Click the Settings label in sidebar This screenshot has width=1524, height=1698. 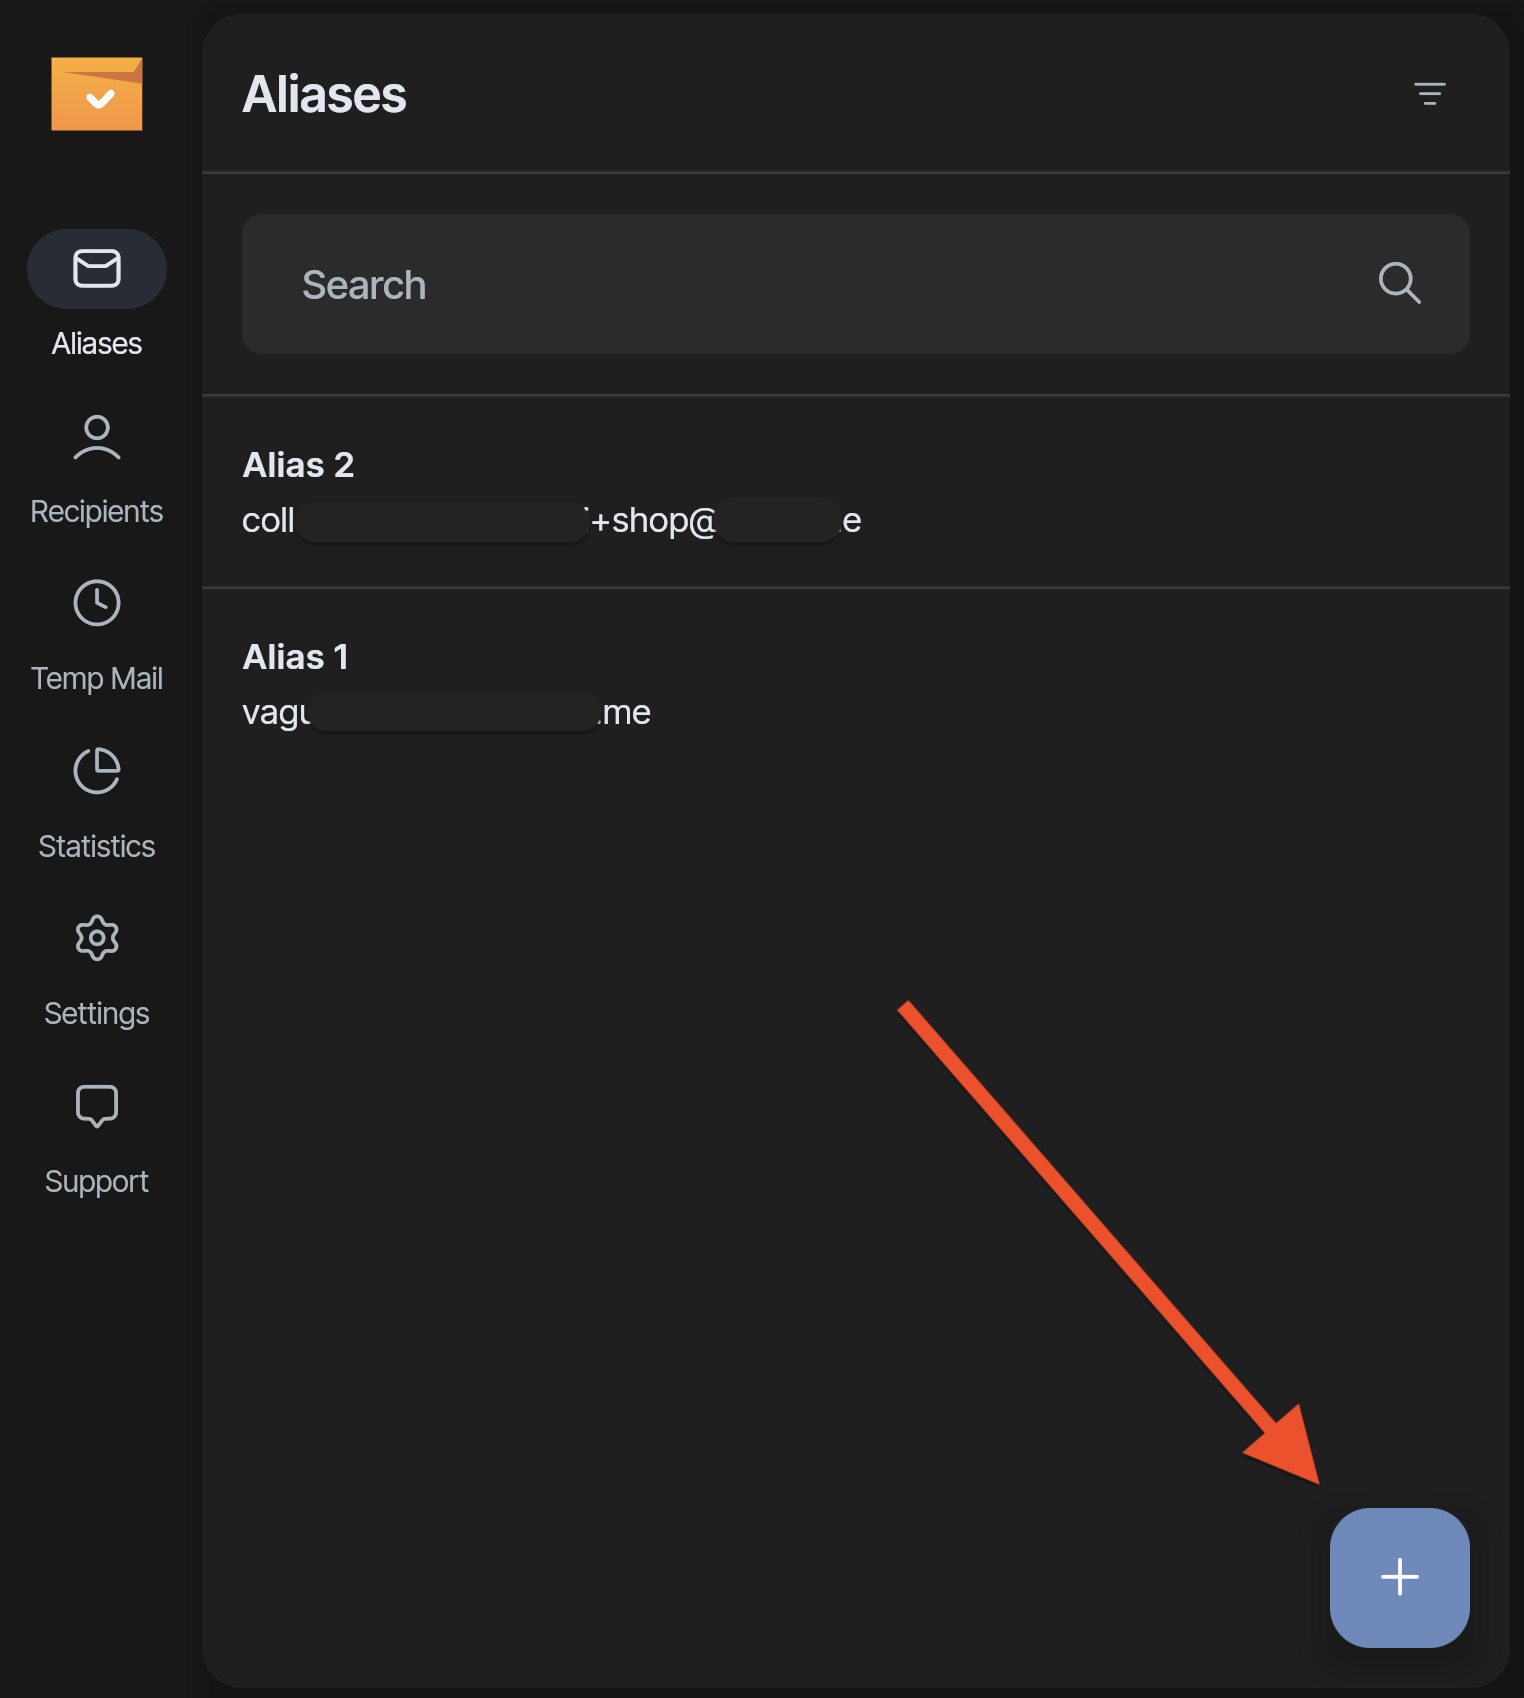[x=97, y=1013]
